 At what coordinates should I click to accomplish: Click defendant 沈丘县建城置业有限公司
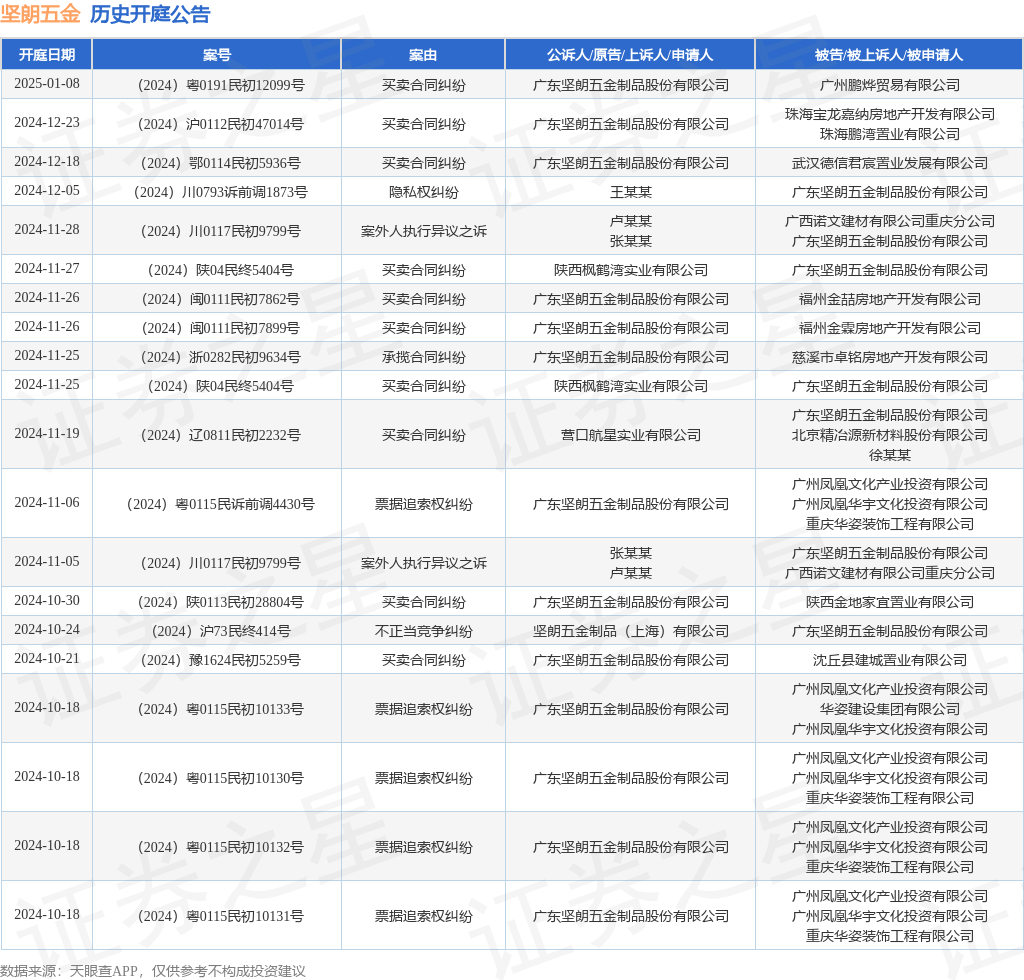tap(889, 660)
